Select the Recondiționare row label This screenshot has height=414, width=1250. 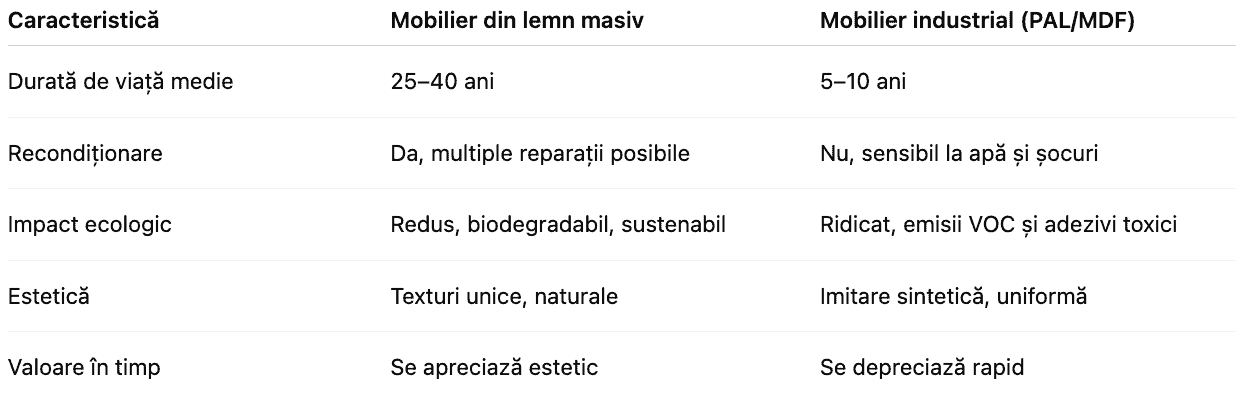pyautogui.click(x=85, y=154)
